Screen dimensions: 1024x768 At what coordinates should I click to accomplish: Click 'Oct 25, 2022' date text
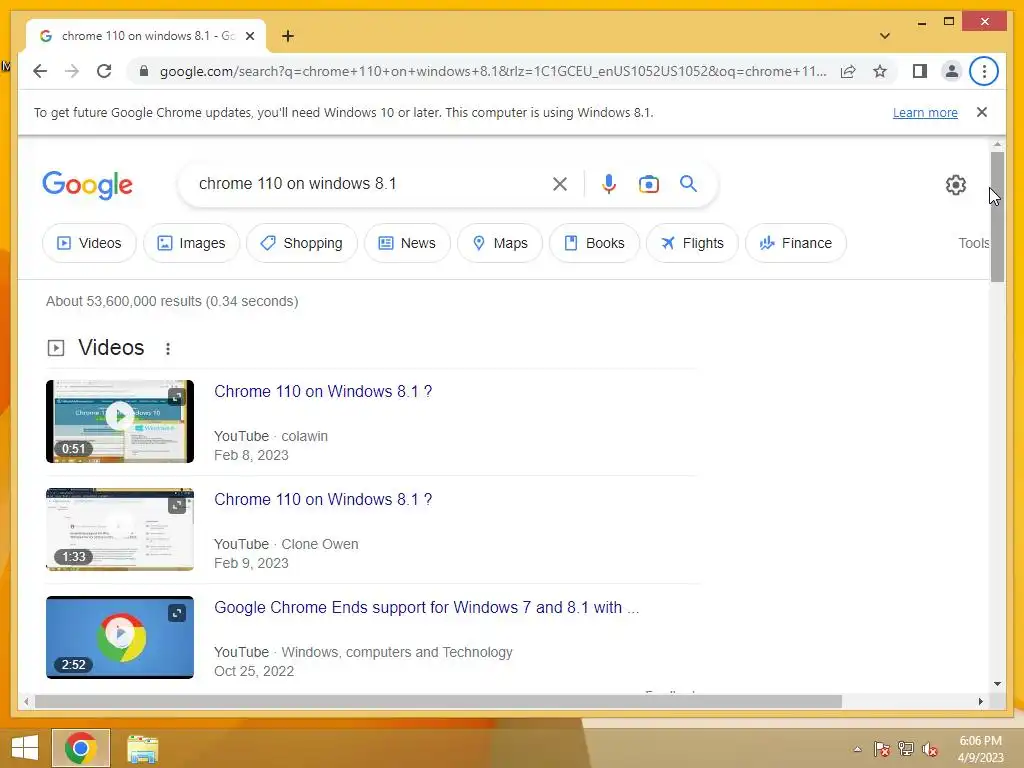click(x=254, y=671)
